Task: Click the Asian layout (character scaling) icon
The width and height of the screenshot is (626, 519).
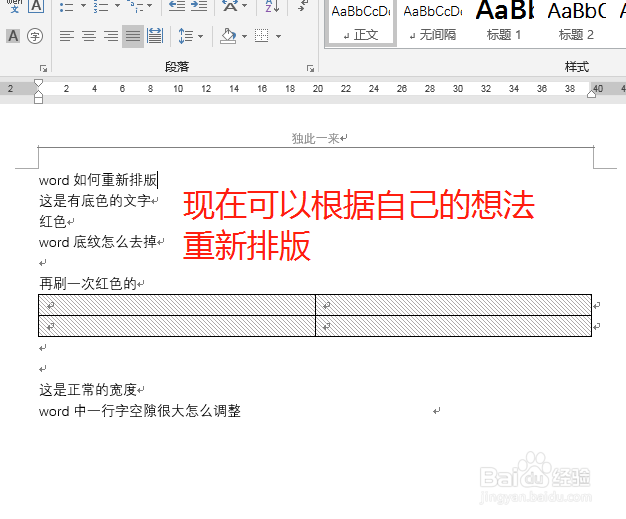Action: coord(230,6)
